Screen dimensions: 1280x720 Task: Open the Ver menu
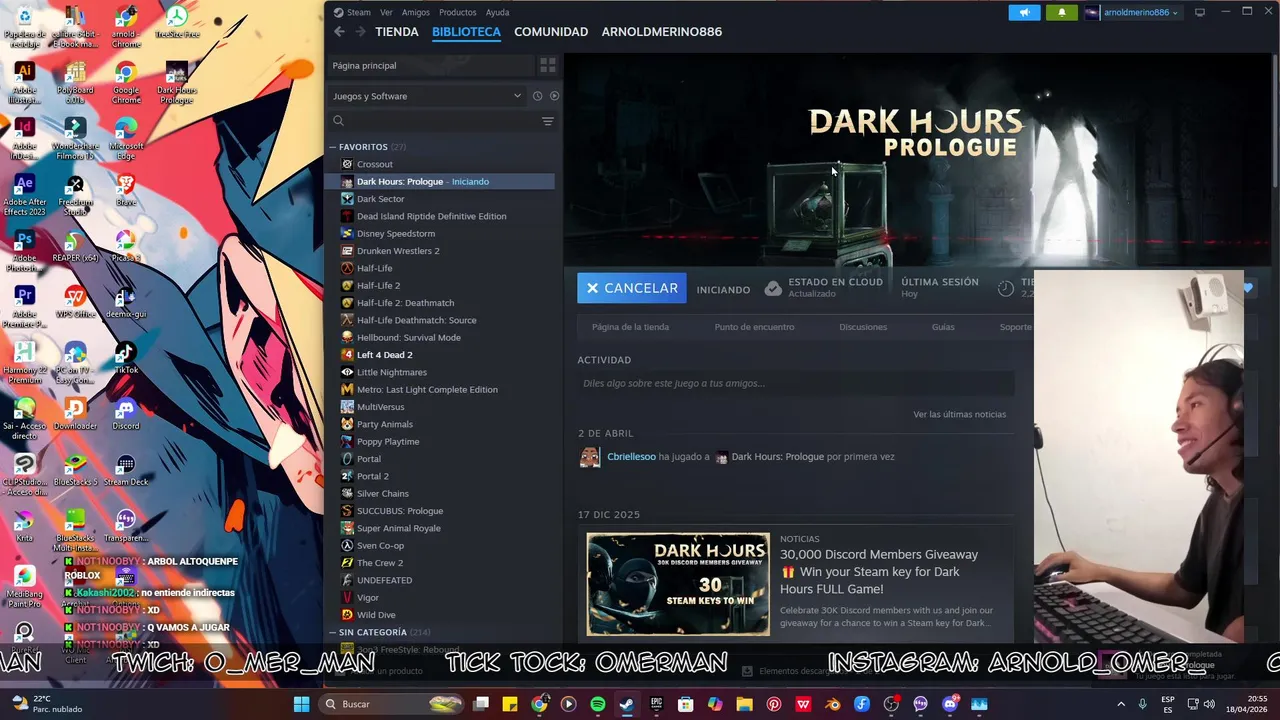[x=386, y=12]
